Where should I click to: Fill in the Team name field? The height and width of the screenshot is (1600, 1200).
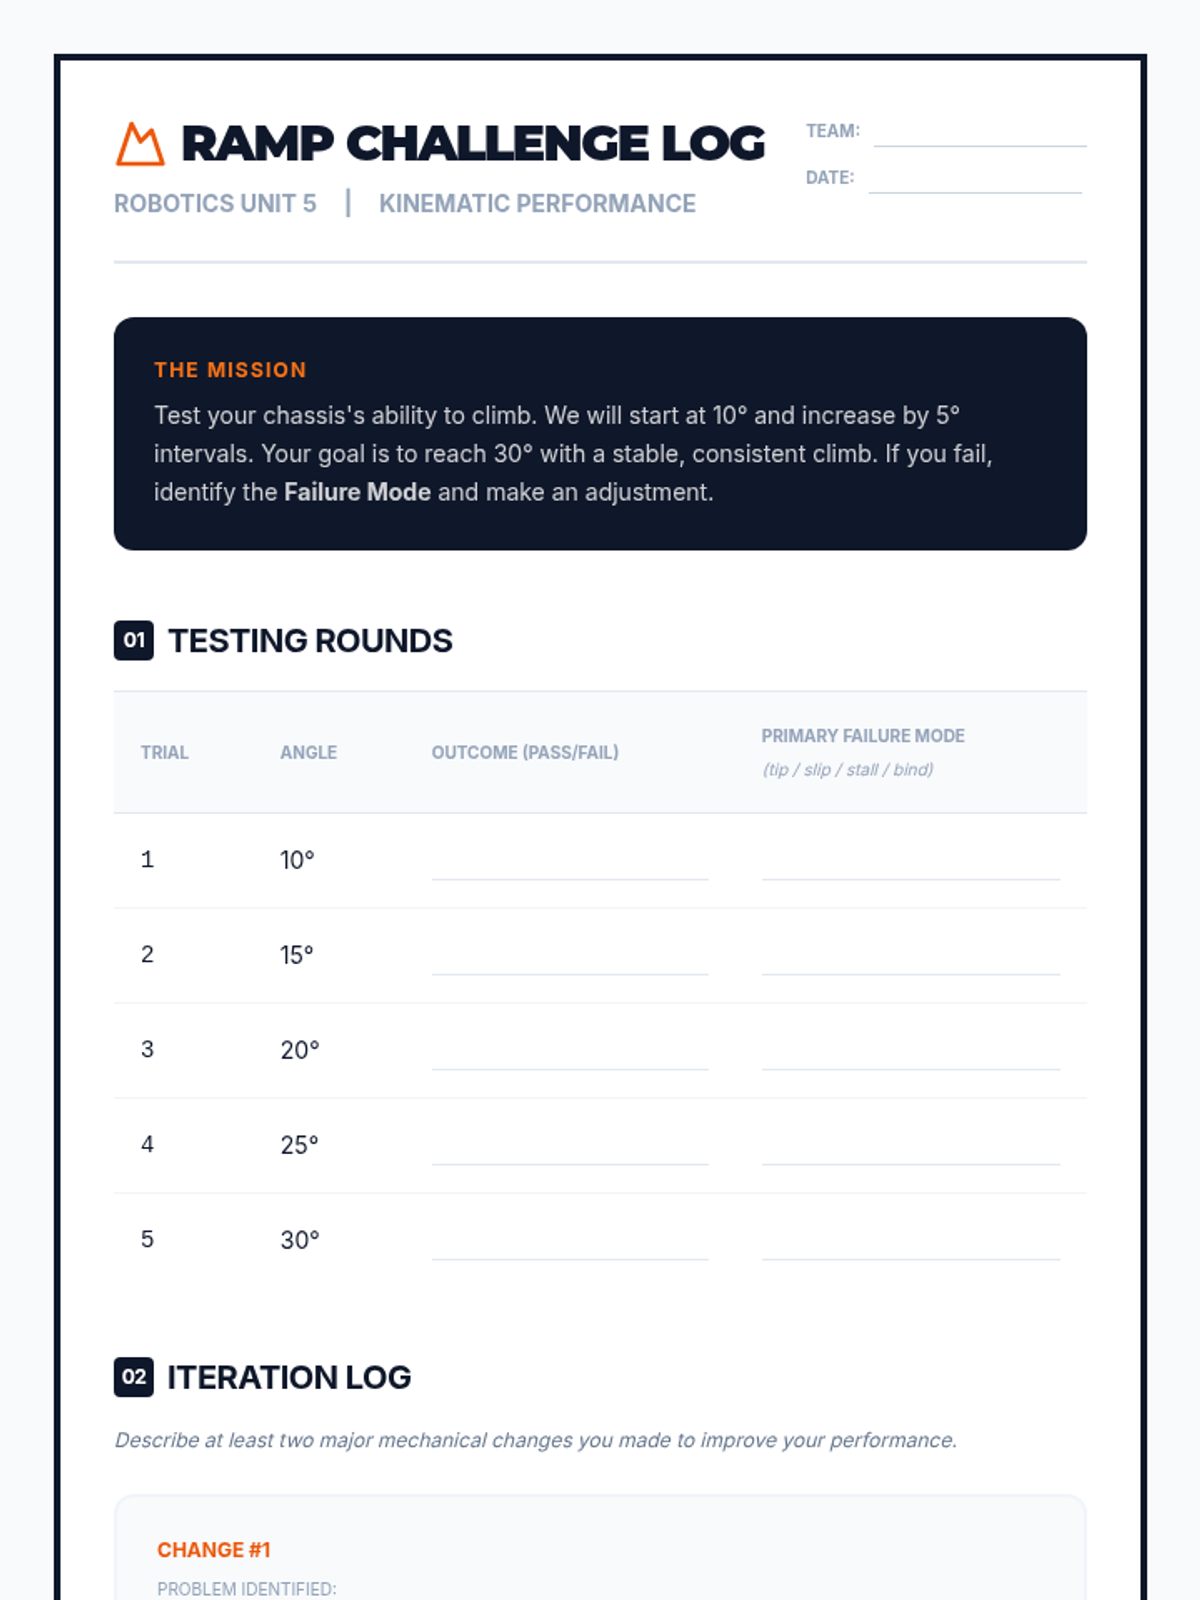coord(979,134)
